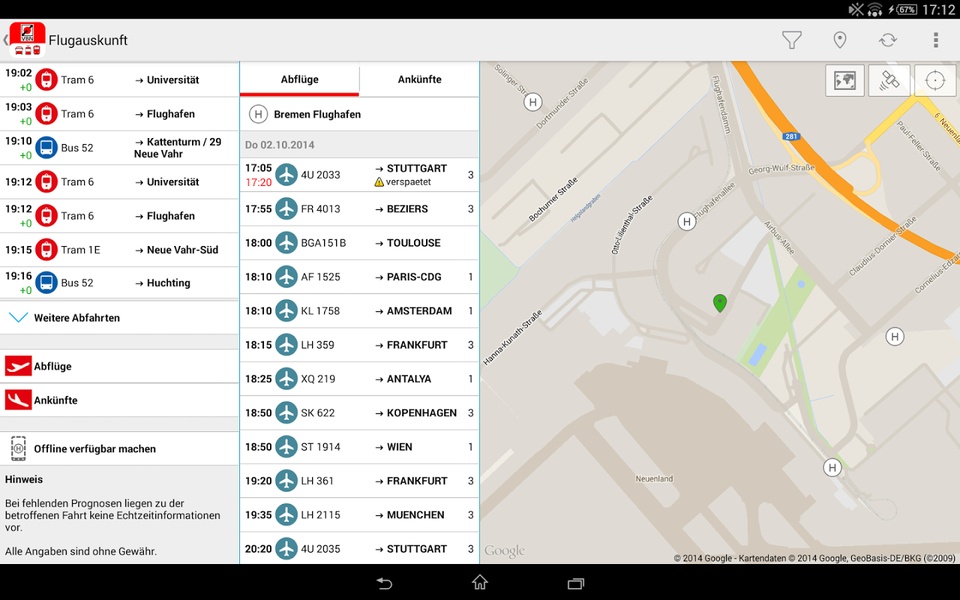The height and width of the screenshot is (600, 960).
Task: Tap the warning icon beside verspaetet
Action: (379, 182)
